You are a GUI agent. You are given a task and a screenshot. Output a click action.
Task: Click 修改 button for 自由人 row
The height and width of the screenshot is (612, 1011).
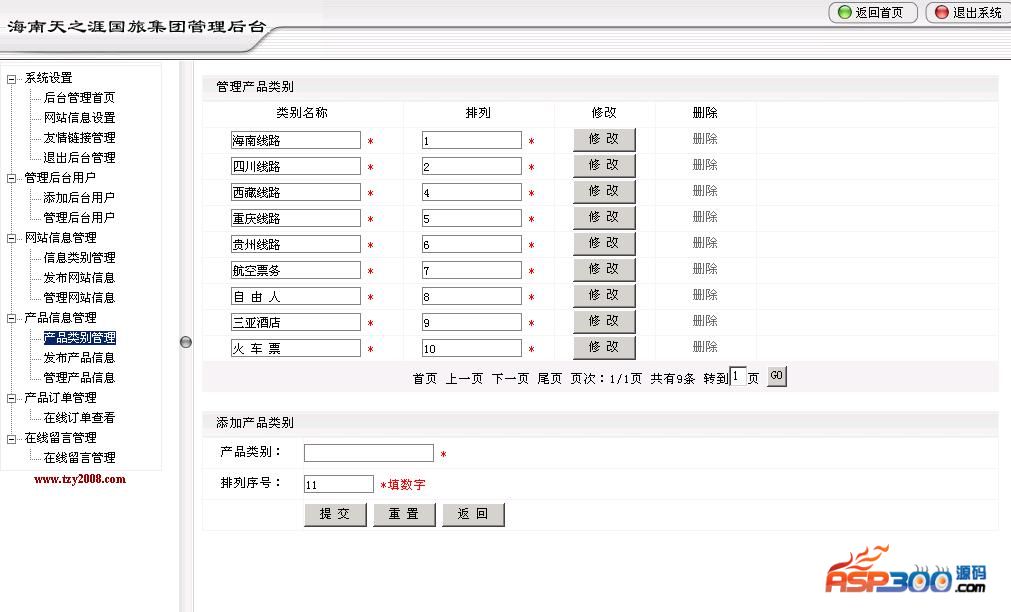click(604, 295)
